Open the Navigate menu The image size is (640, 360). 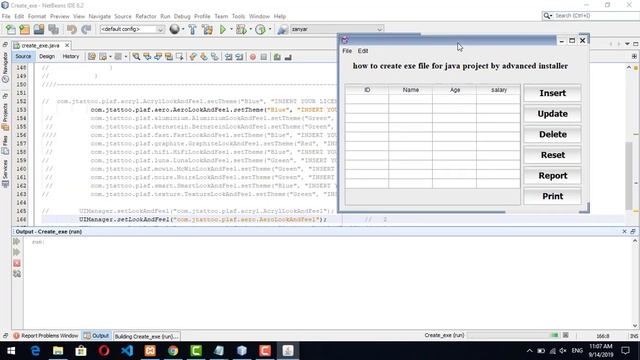[x=100, y=16]
